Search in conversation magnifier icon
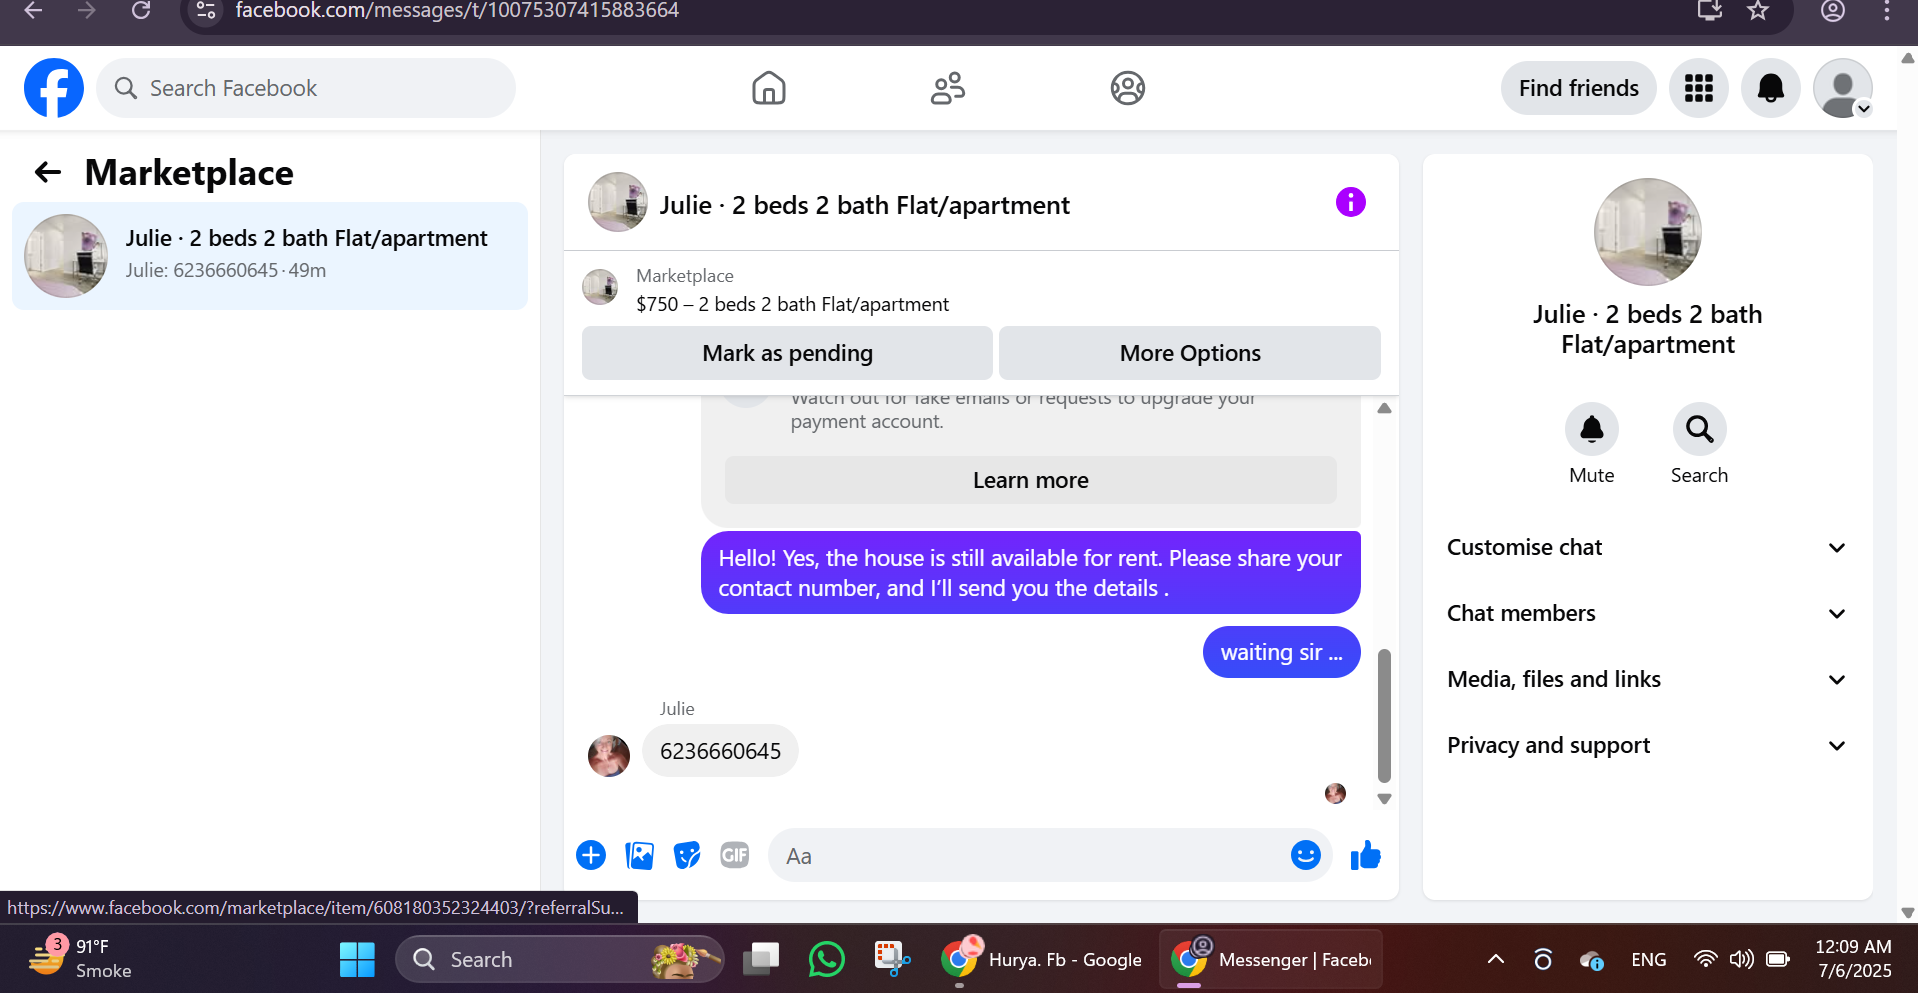1918x993 pixels. point(1699,429)
